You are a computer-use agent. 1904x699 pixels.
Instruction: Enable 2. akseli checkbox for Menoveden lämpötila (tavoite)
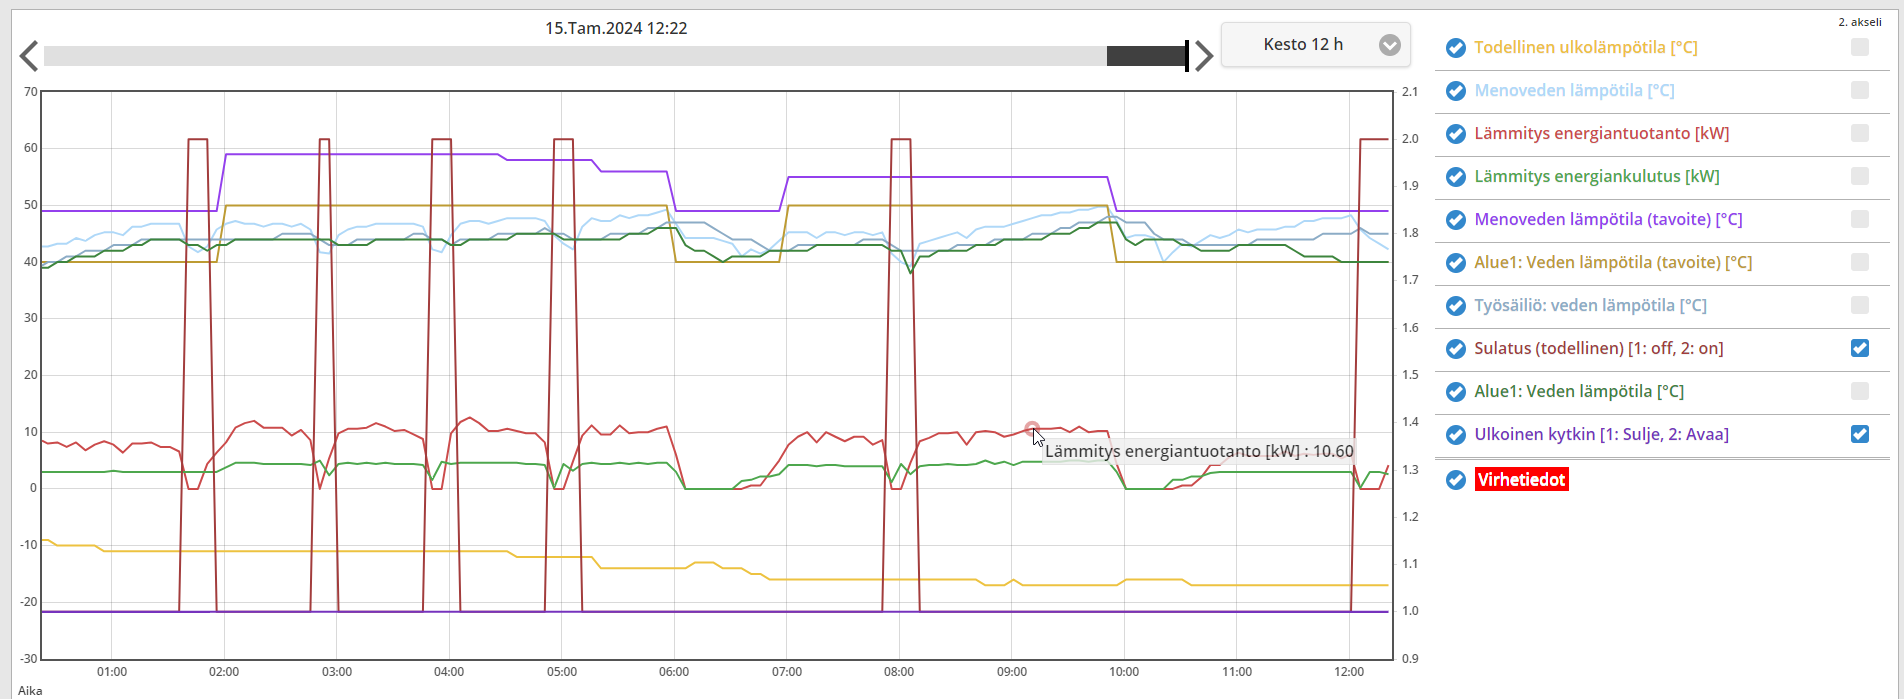1860,219
